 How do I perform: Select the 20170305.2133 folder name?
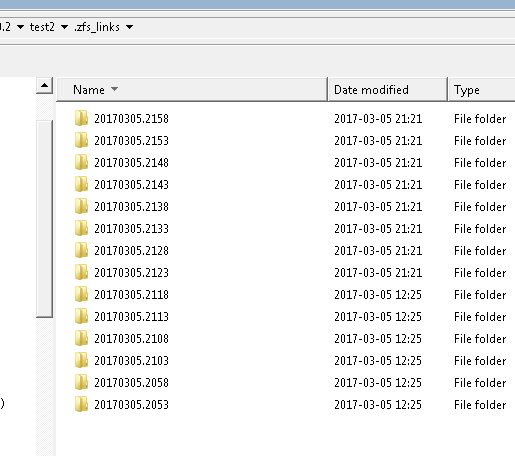click(131, 229)
